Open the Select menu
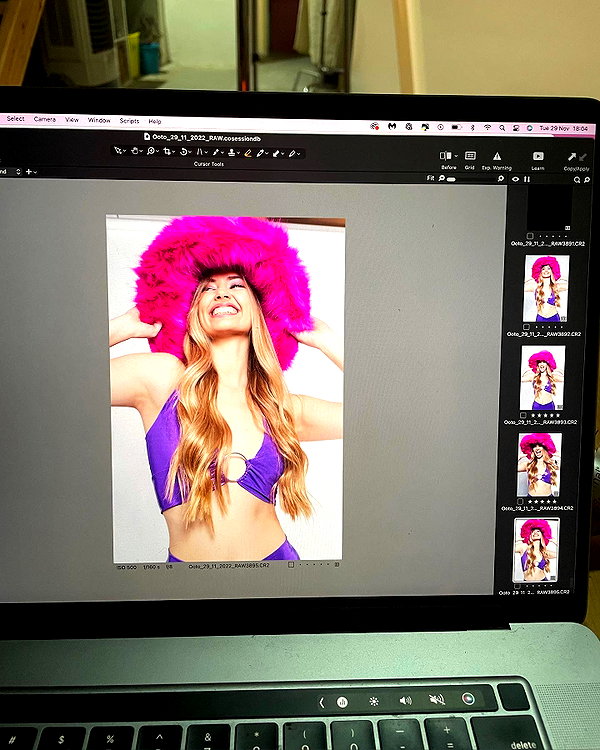The image size is (600, 750). click(15, 119)
